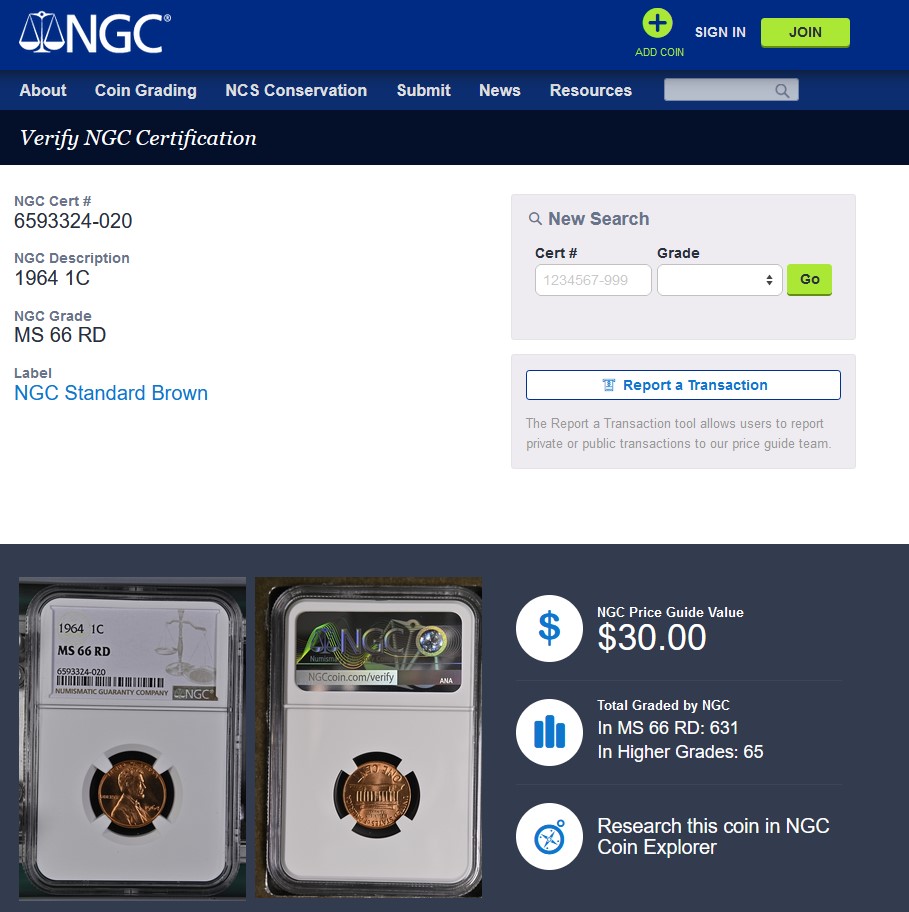Click the New Search magnifier icon
This screenshot has width=909, height=912.
click(535, 219)
